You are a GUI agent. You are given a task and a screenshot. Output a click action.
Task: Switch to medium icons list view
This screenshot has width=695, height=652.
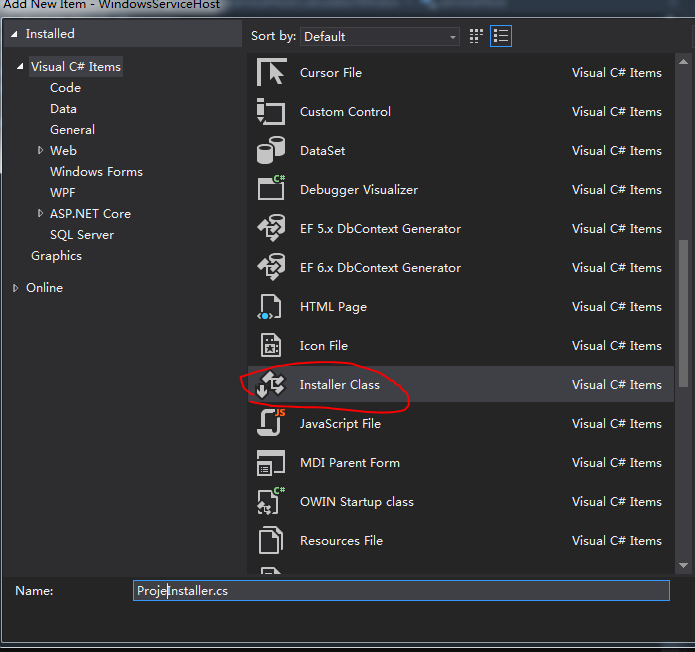click(x=501, y=36)
